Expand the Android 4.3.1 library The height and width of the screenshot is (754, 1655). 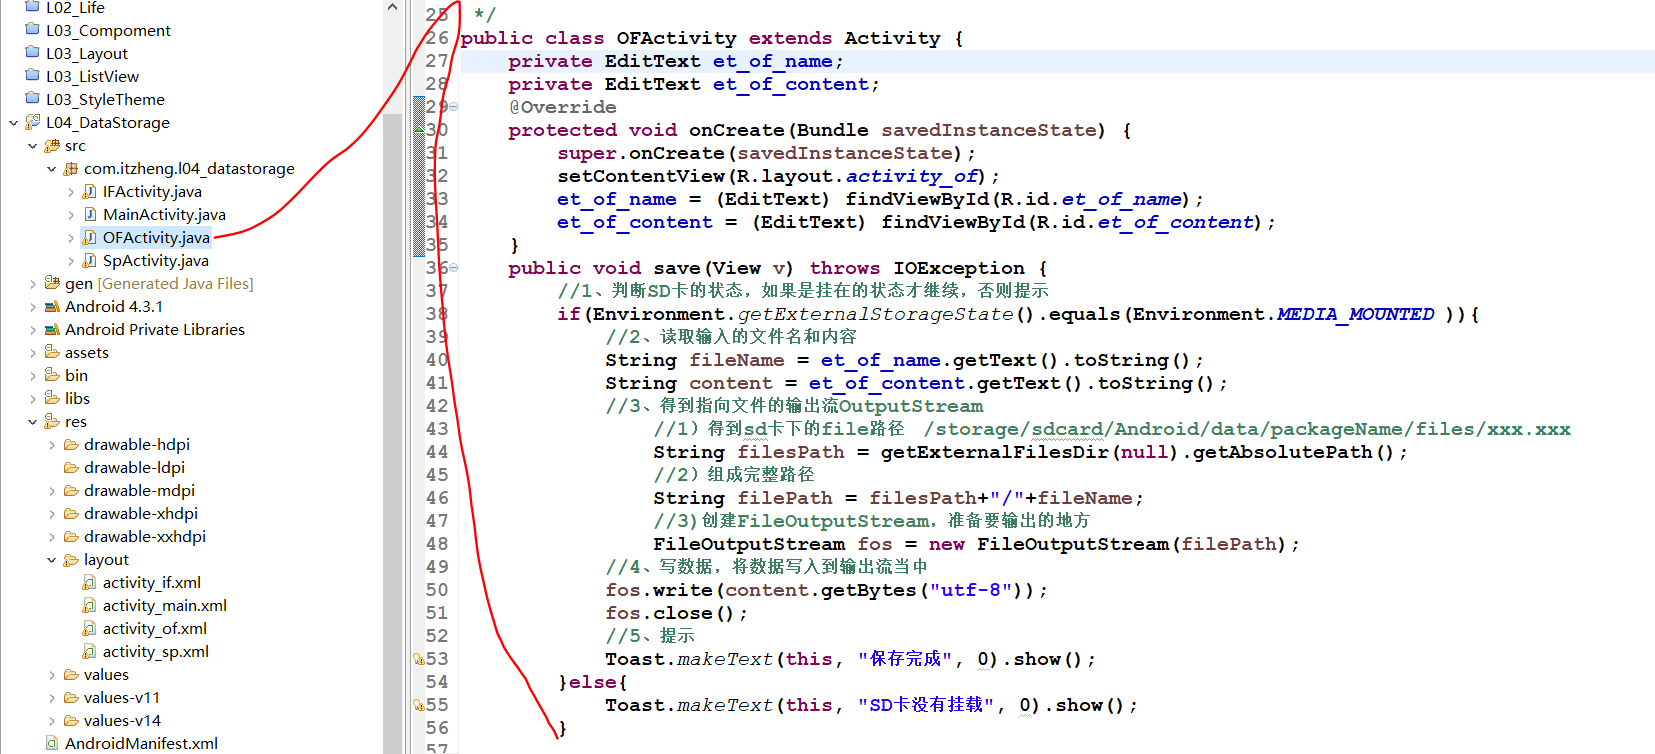click(x=33, y=307)
